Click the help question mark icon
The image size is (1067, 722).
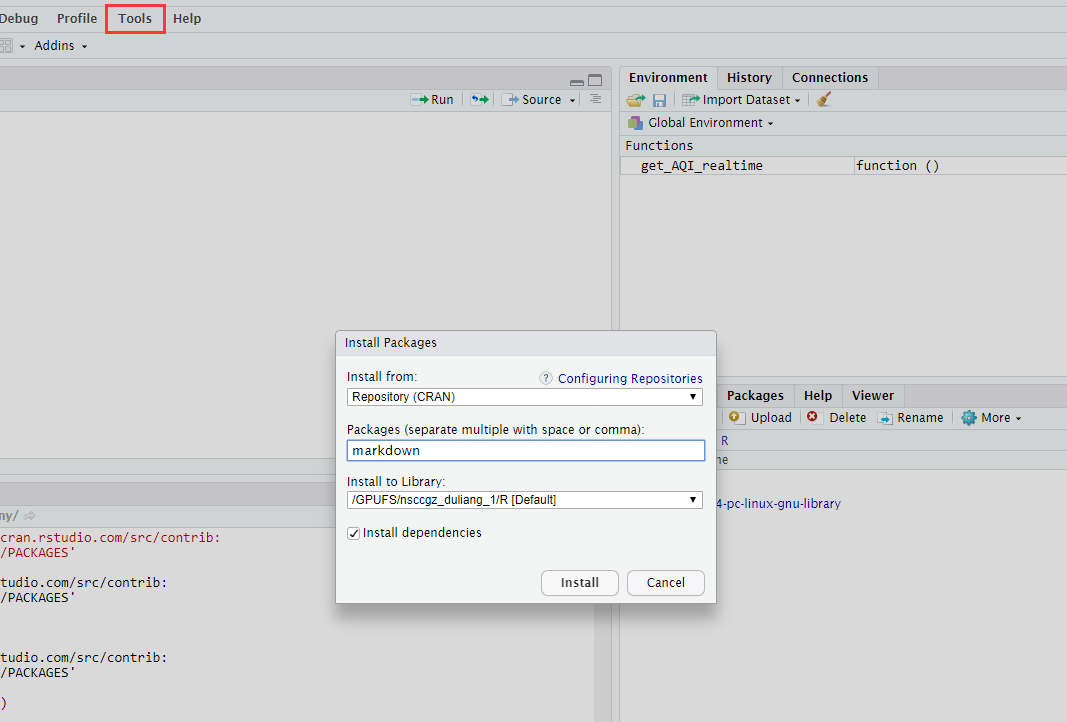[x=546, y=378]
